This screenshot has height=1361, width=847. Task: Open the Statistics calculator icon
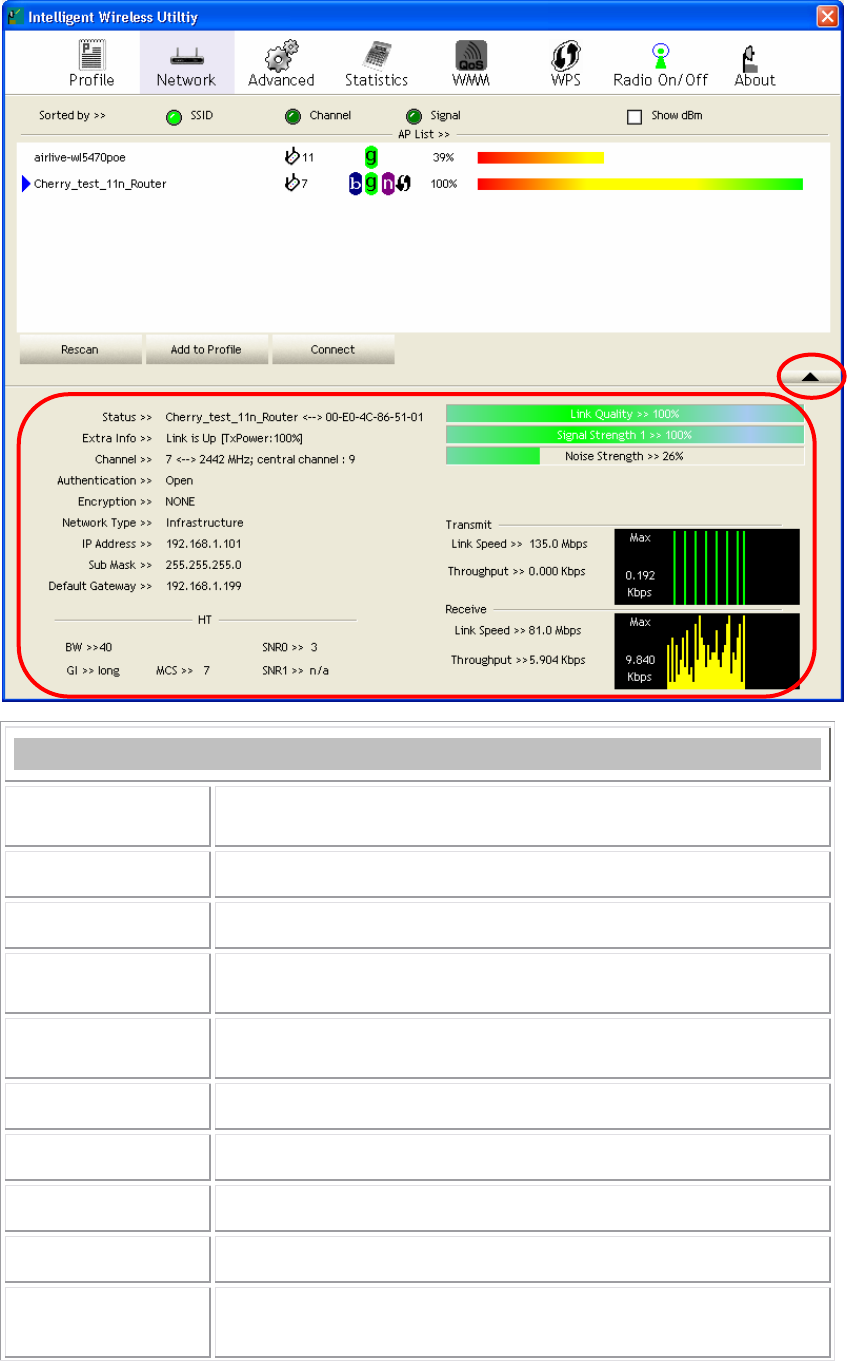[x=377, y=56]
